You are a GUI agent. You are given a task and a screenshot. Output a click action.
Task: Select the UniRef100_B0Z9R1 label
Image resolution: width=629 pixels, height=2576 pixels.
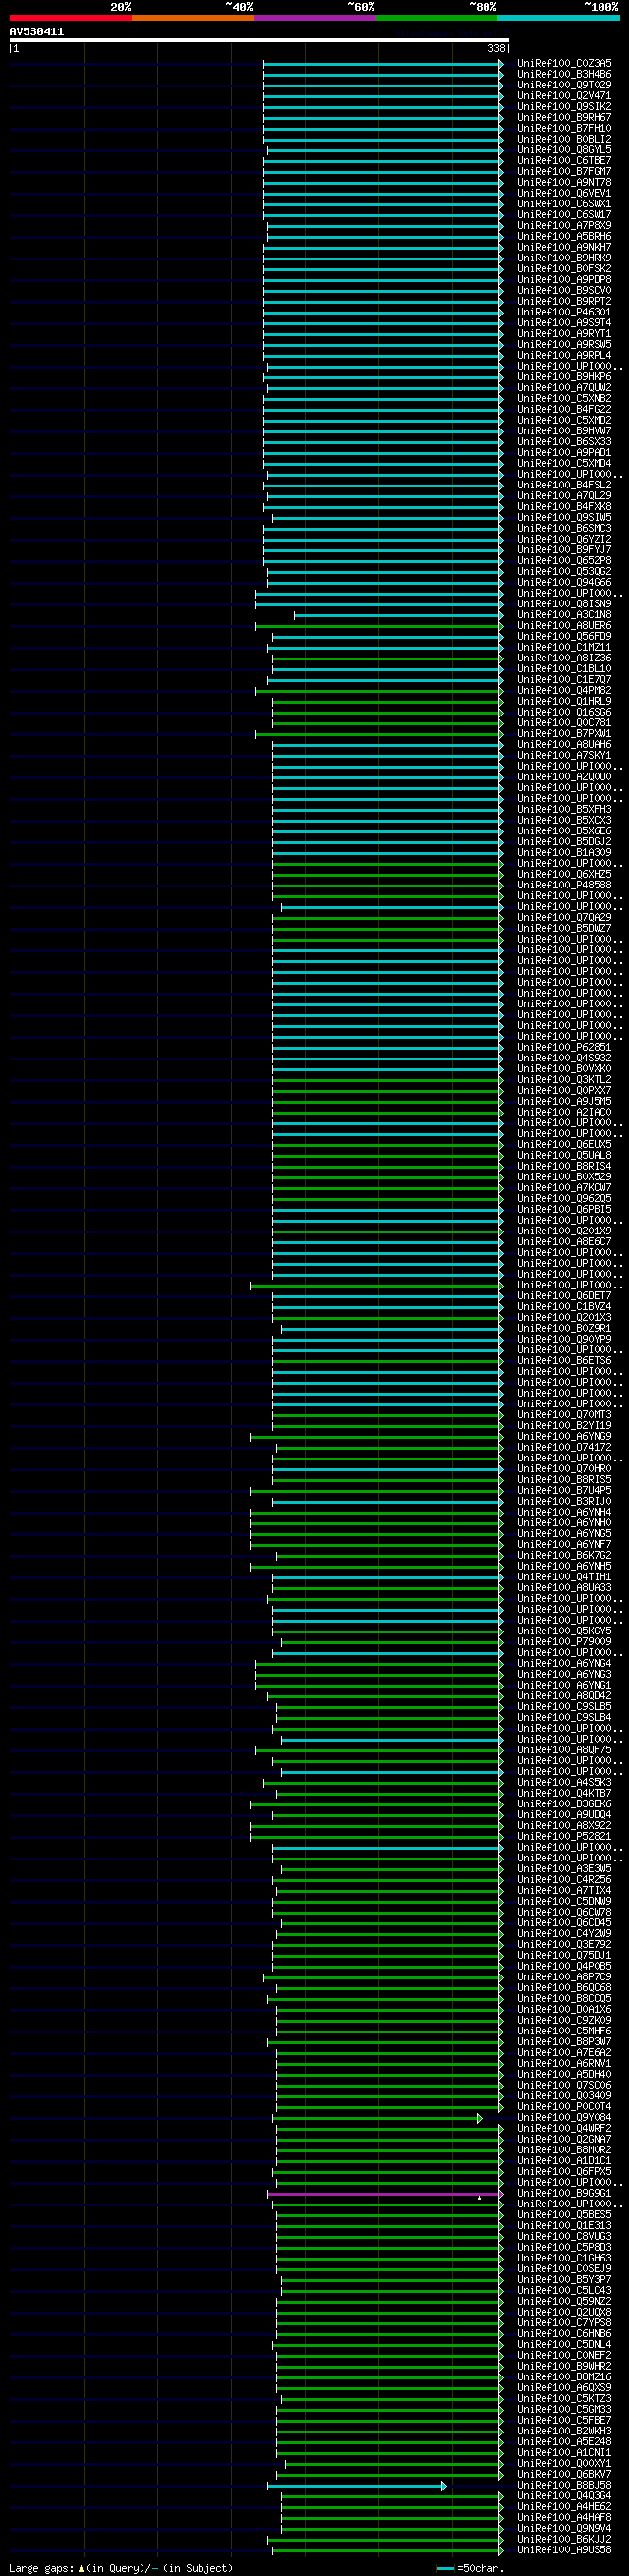point(564,1329)
